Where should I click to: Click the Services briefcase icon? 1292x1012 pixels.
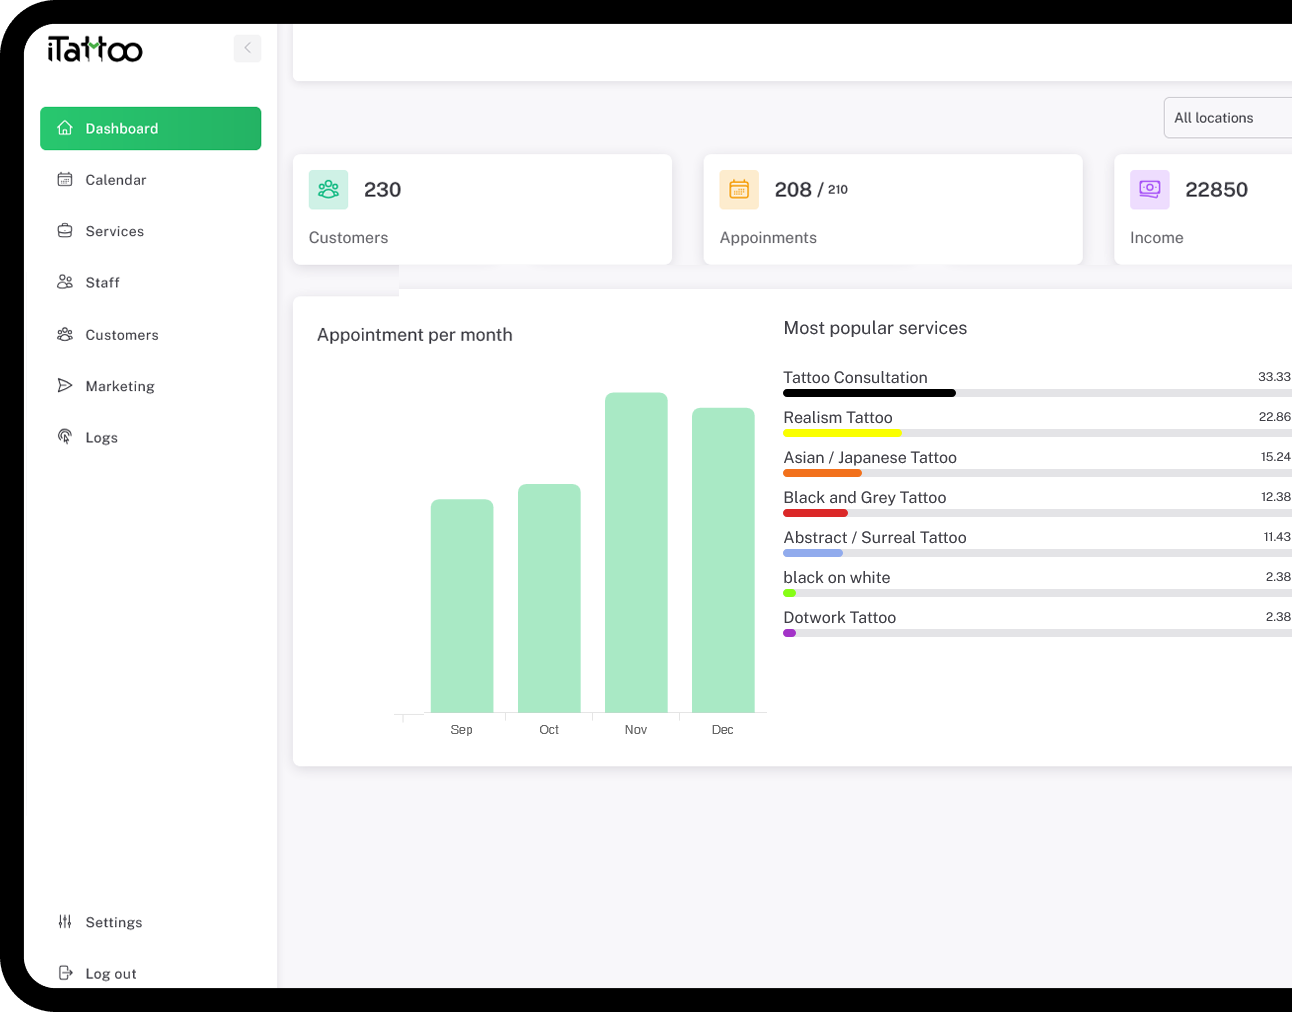pos(65,231)
